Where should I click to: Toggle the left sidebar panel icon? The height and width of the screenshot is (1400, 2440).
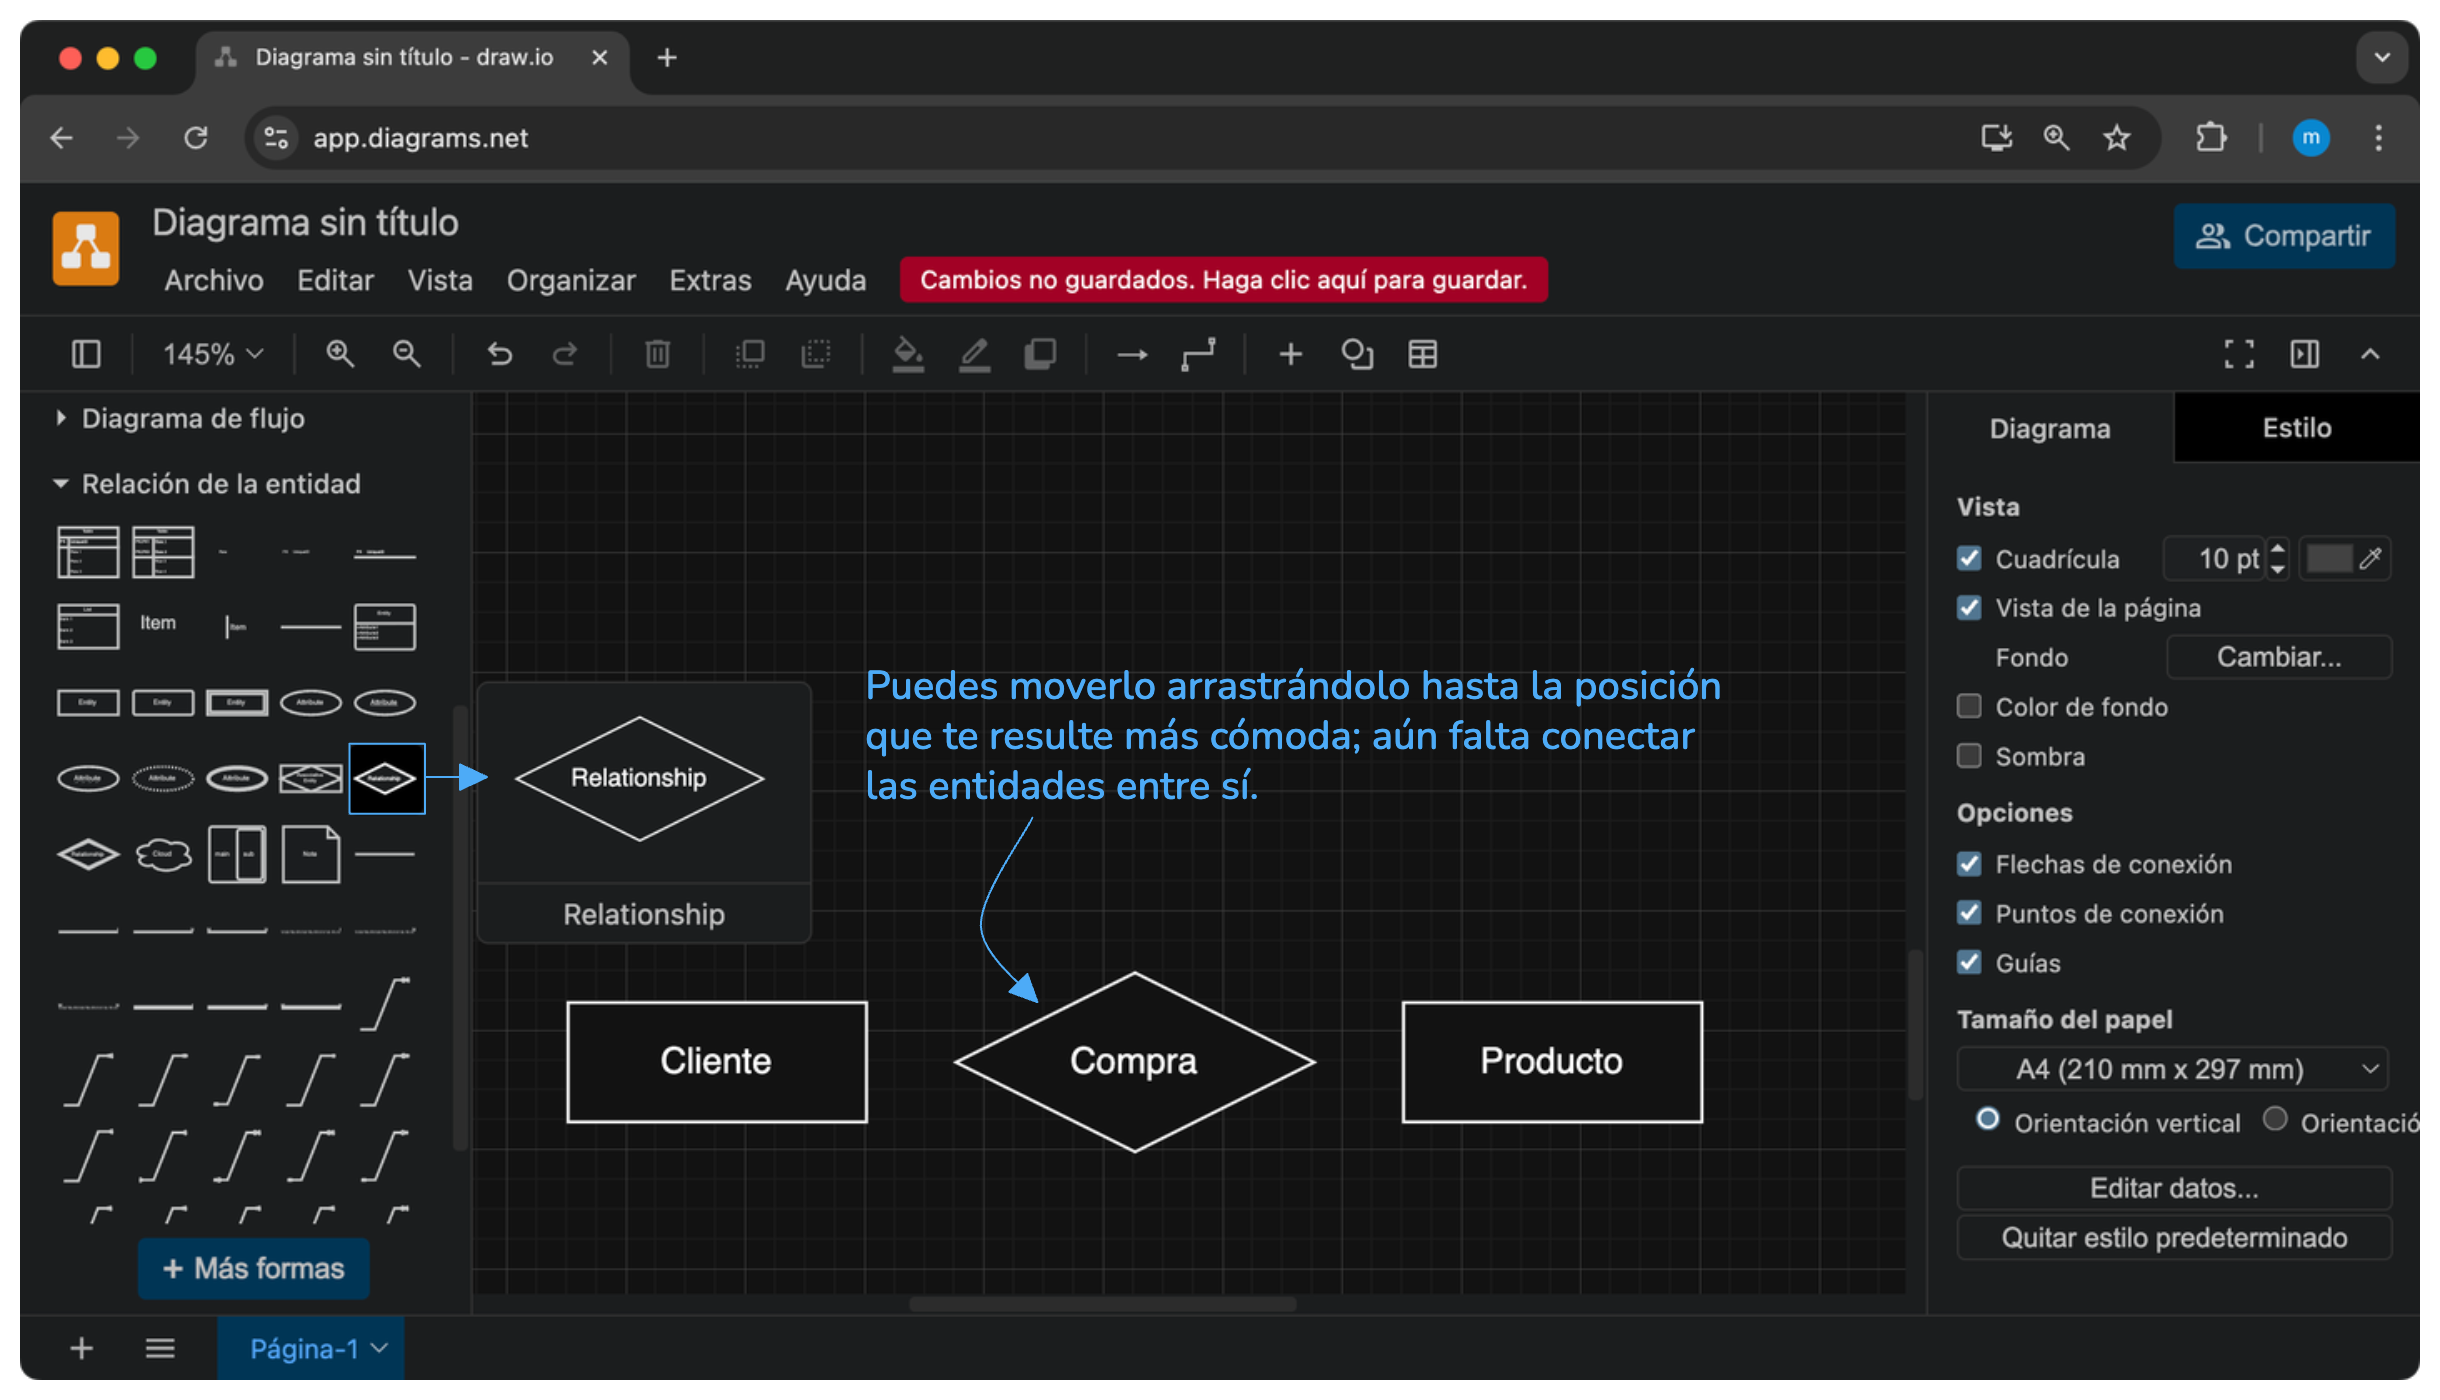pos(86,354)
